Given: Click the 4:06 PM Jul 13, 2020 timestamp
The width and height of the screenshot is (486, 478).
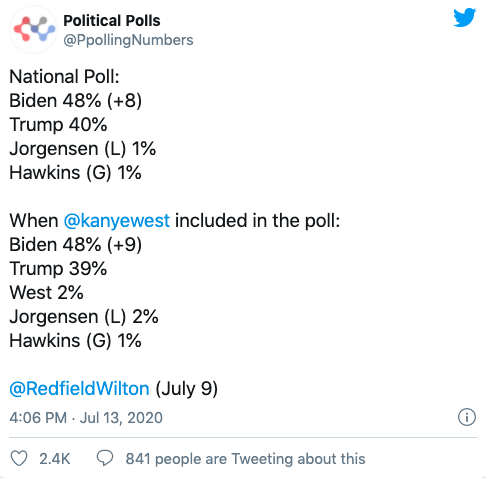Looking at the screenshot, I should pos(86,418).
